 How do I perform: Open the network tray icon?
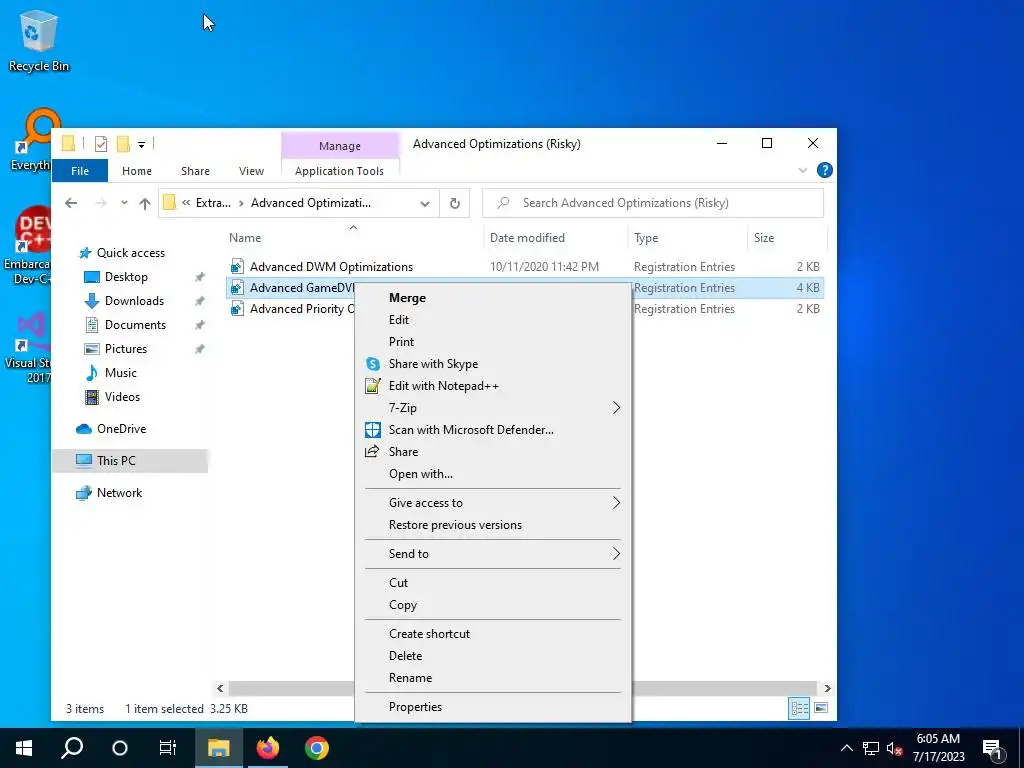pos(871,748)
